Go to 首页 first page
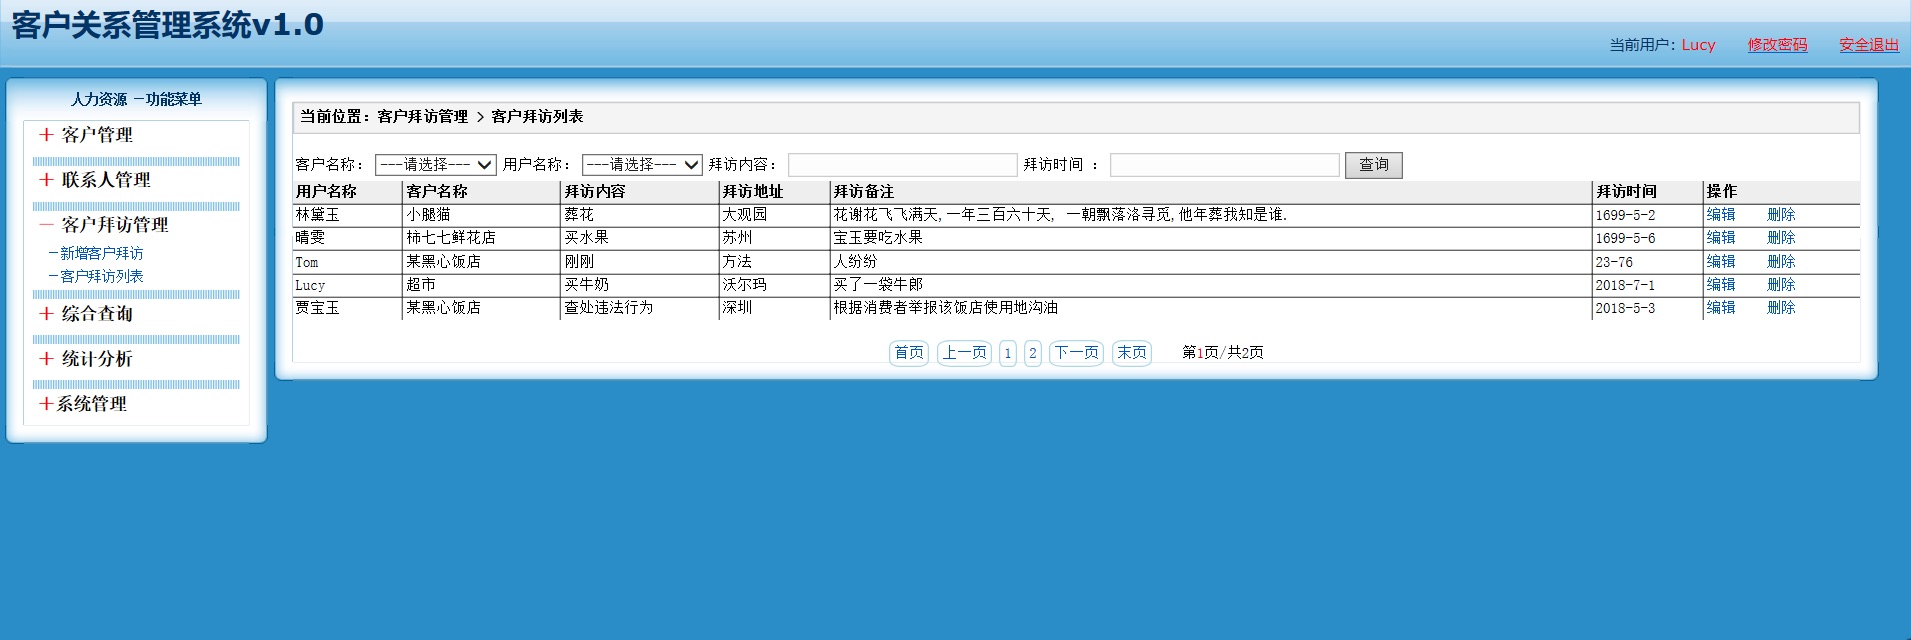This screenshot has height=640, width=1911. pyautogui.click(x=909, y=353)
